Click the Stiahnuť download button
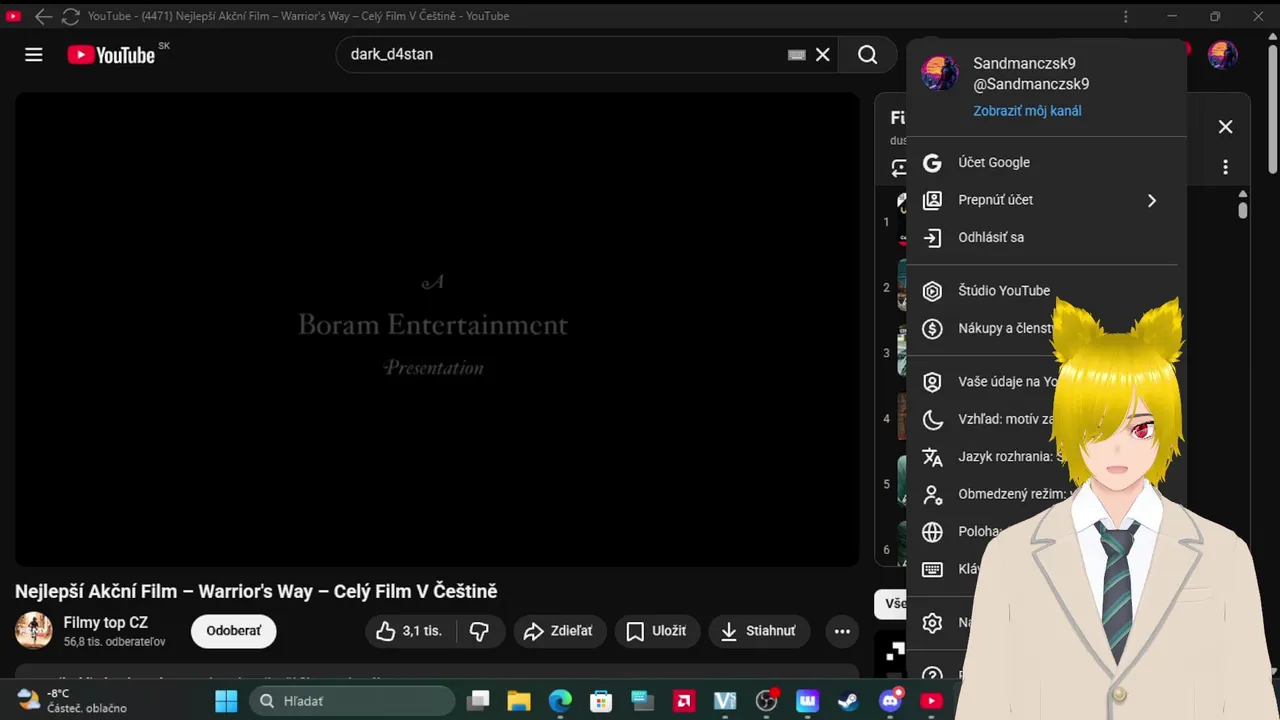The width and height of the screenshot is (1280, 720). (x=760, y=631)
